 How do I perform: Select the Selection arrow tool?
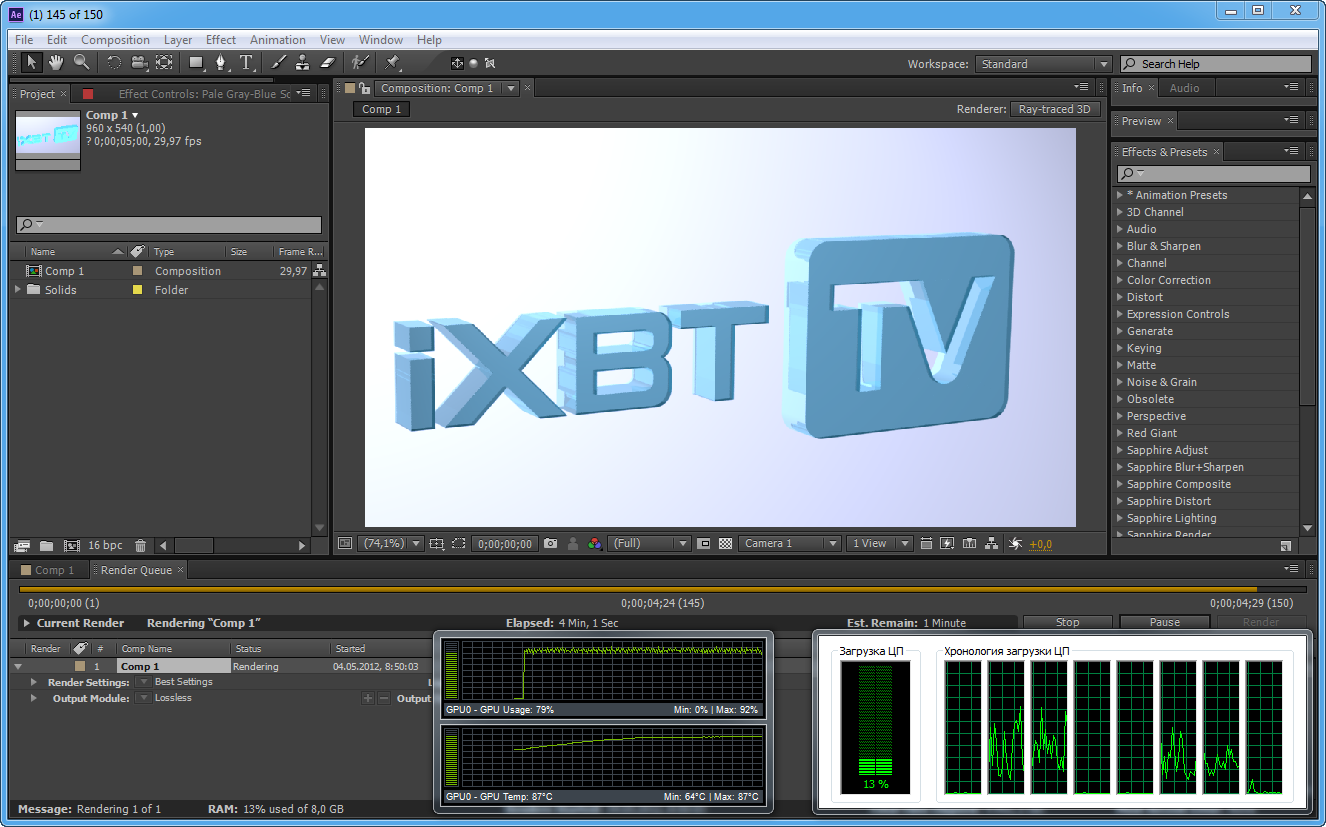click(32, 63)
